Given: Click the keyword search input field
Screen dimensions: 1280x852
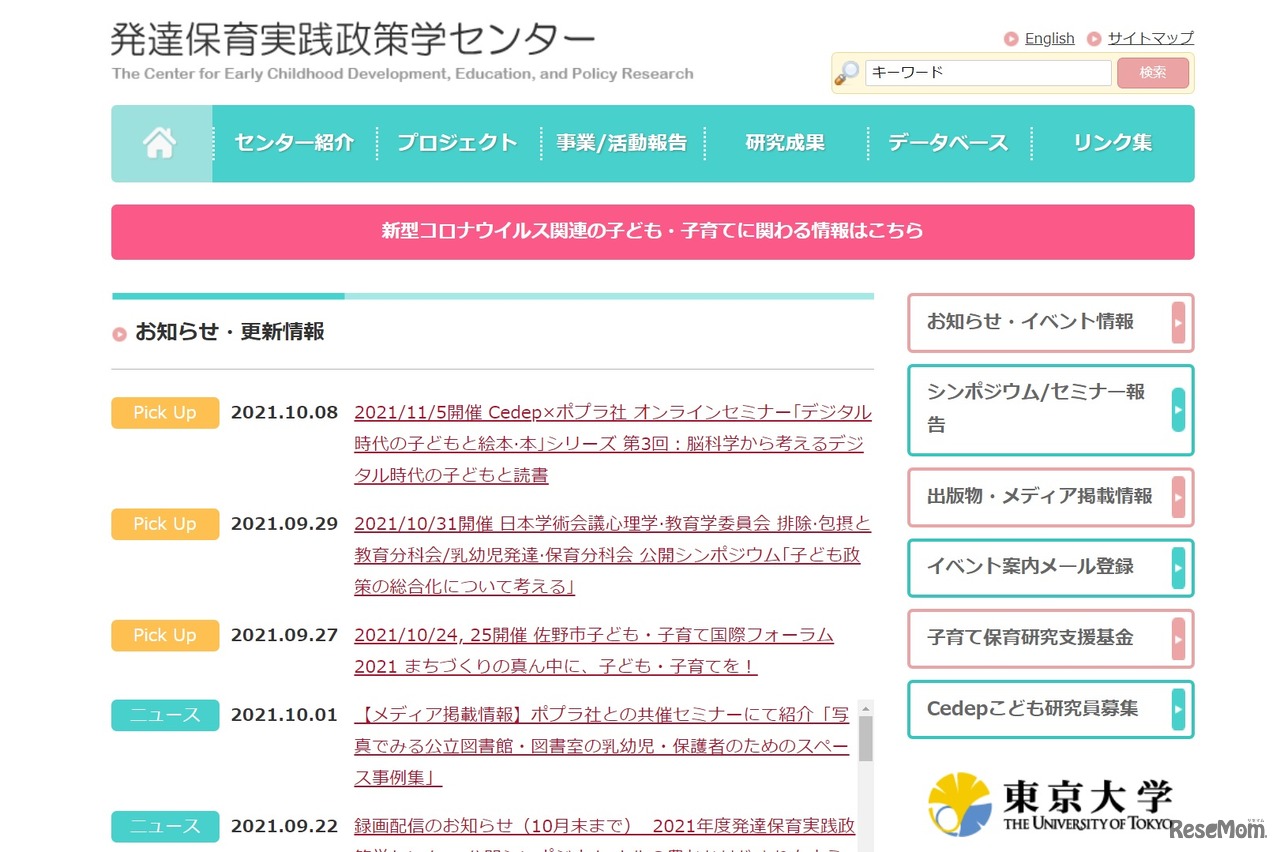Looking at the screenshot, I should pos(988,71).
